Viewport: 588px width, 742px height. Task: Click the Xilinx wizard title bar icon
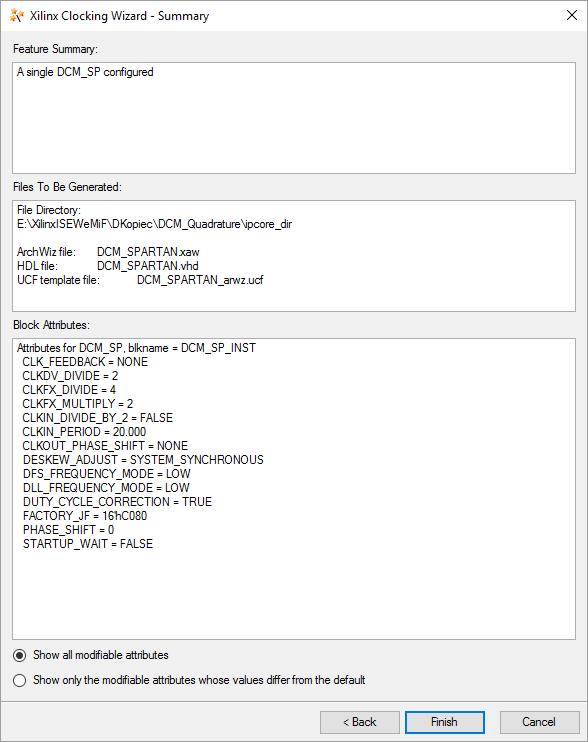click(x=17, y=16)
